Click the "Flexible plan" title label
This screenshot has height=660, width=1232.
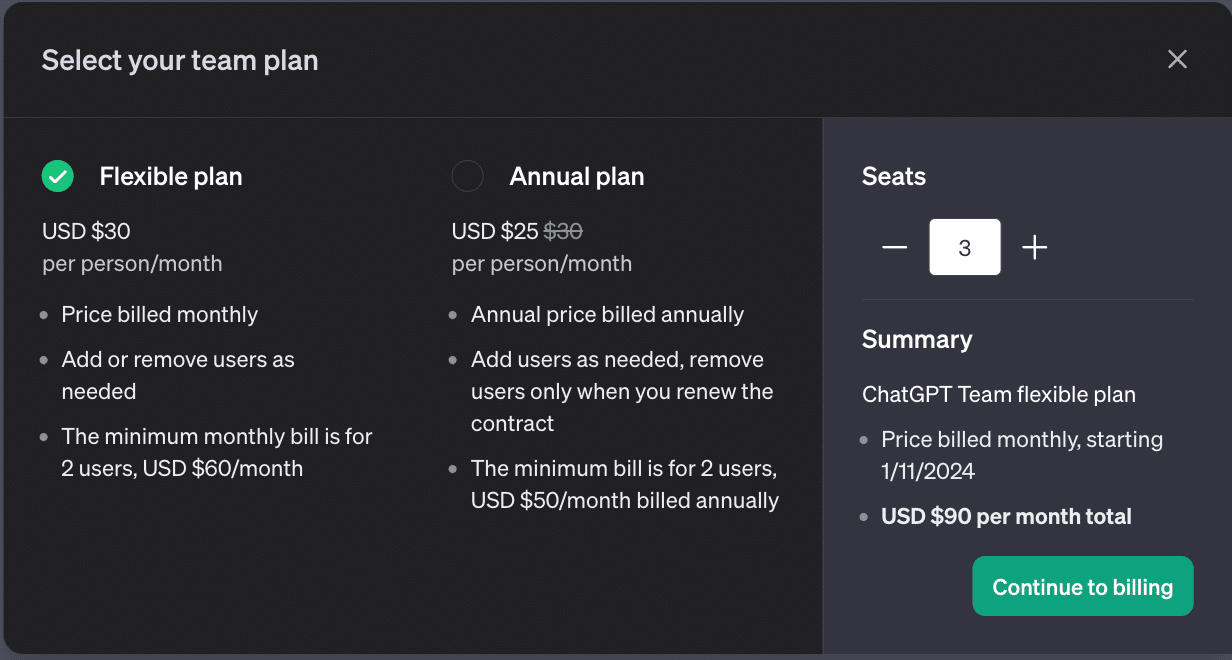pos(170,177)
